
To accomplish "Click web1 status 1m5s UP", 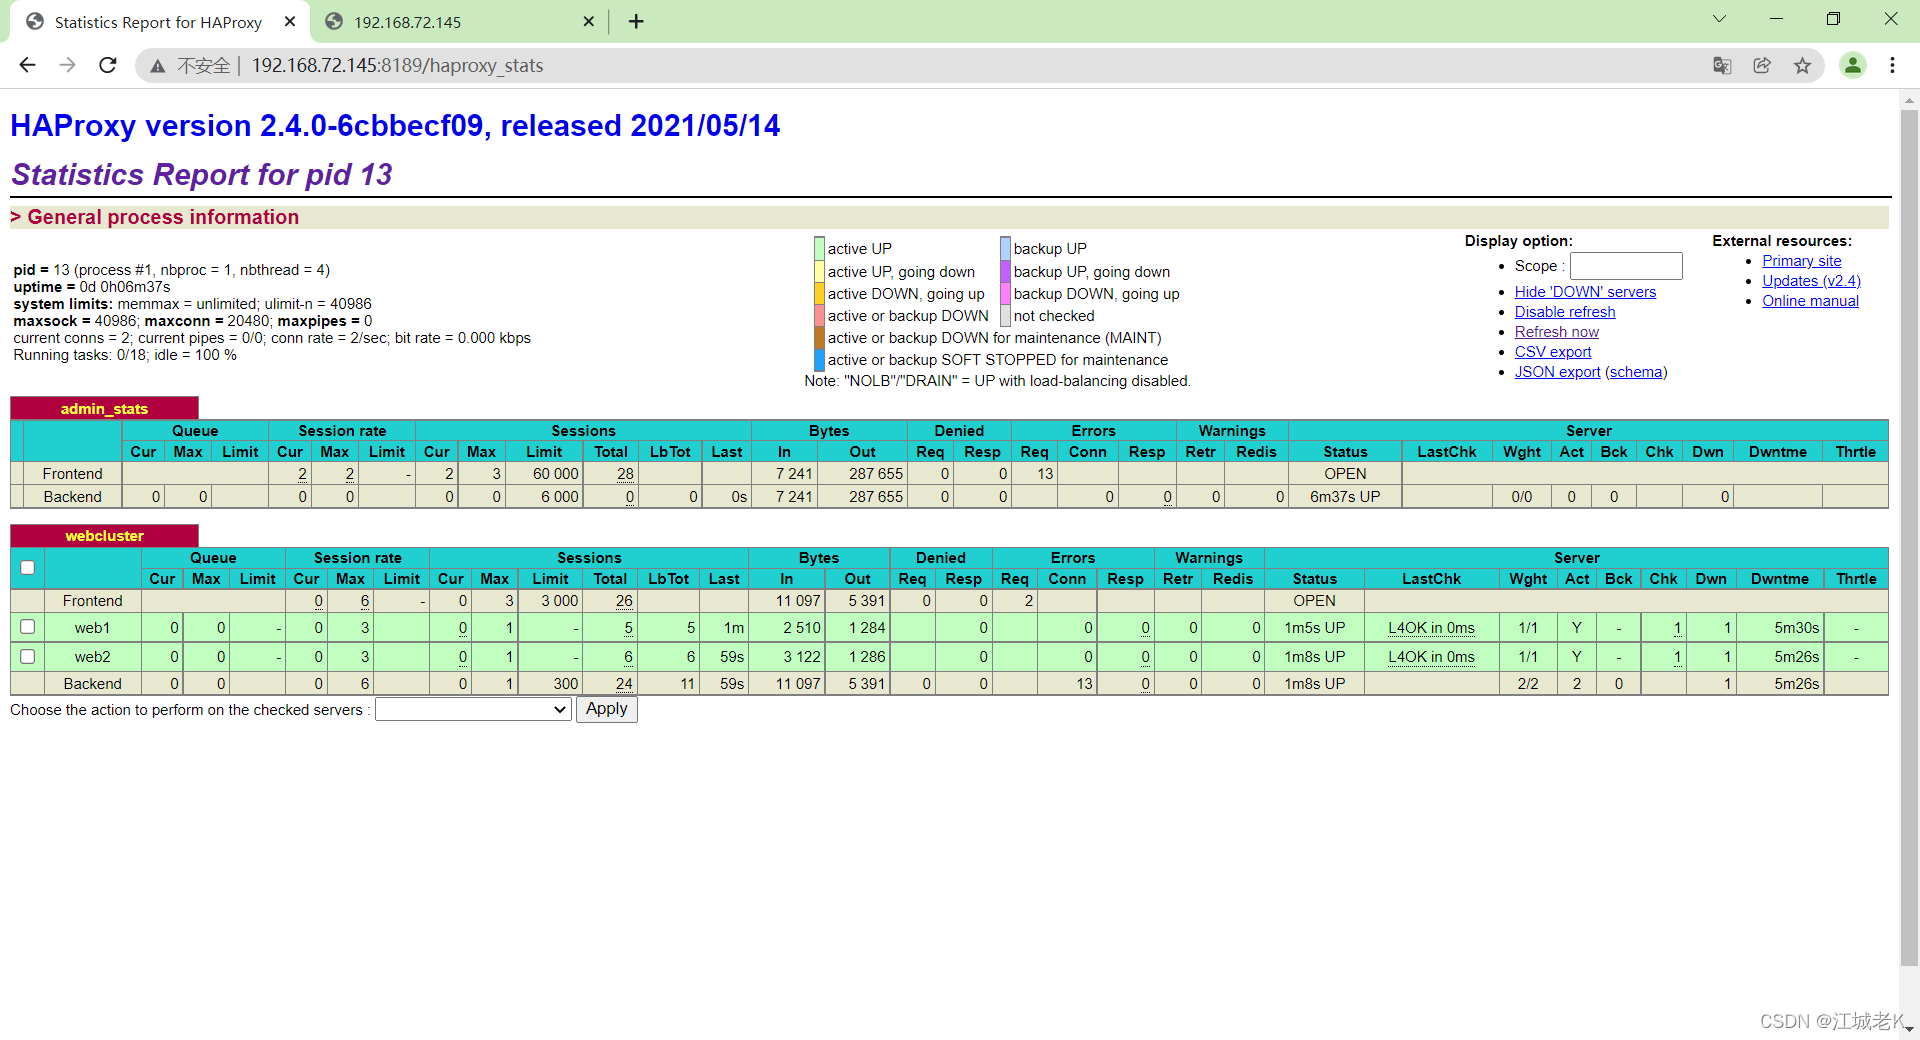I will coord(1314,628).
